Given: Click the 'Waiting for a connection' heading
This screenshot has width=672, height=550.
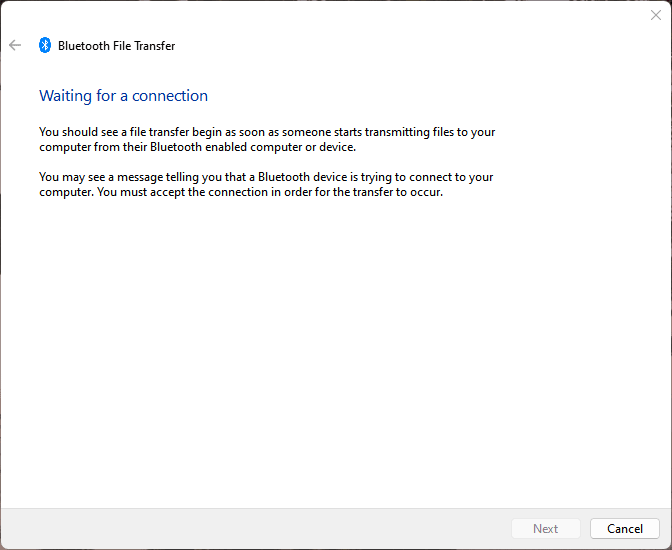Looking at the screenshot, I should (x=123, y=96).
